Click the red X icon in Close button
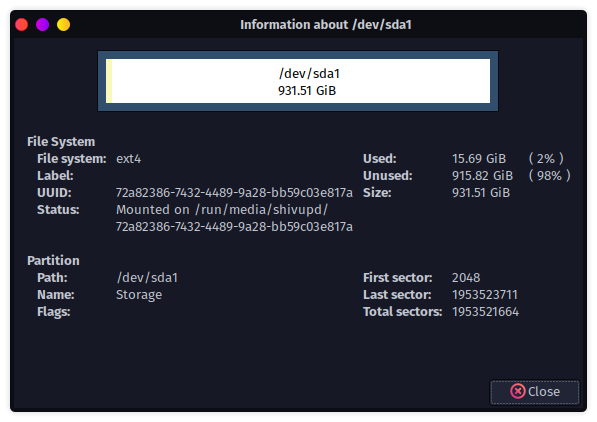The width and height of the screenshot is (597, 422). coord(517,391)
